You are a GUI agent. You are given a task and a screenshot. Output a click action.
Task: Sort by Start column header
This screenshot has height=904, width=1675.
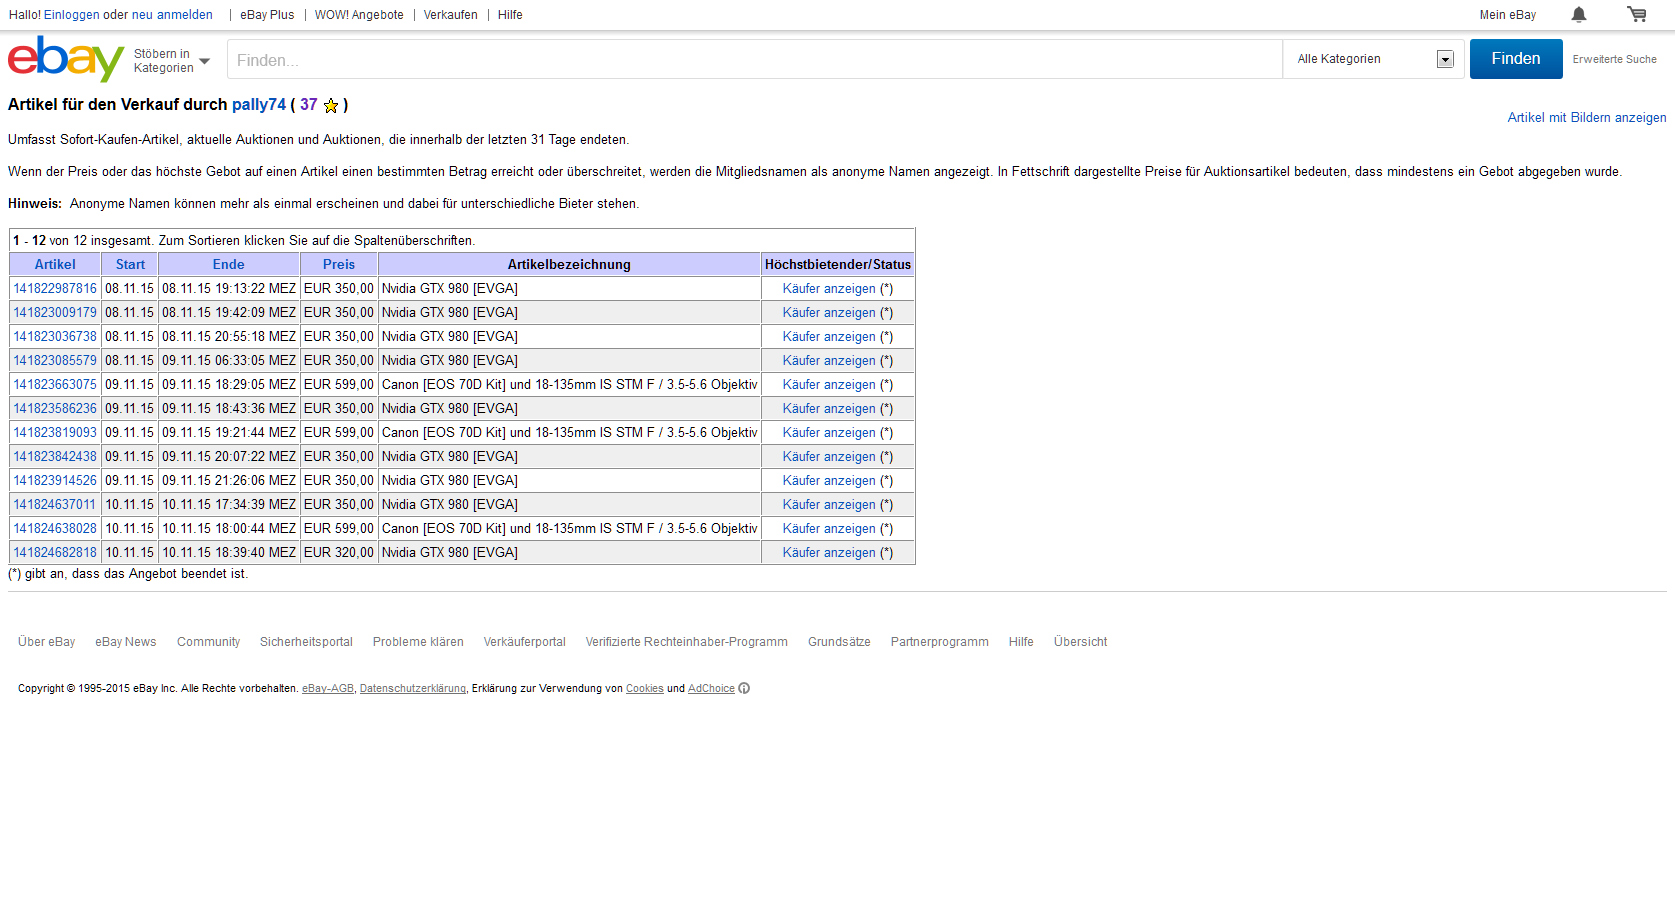130,265
